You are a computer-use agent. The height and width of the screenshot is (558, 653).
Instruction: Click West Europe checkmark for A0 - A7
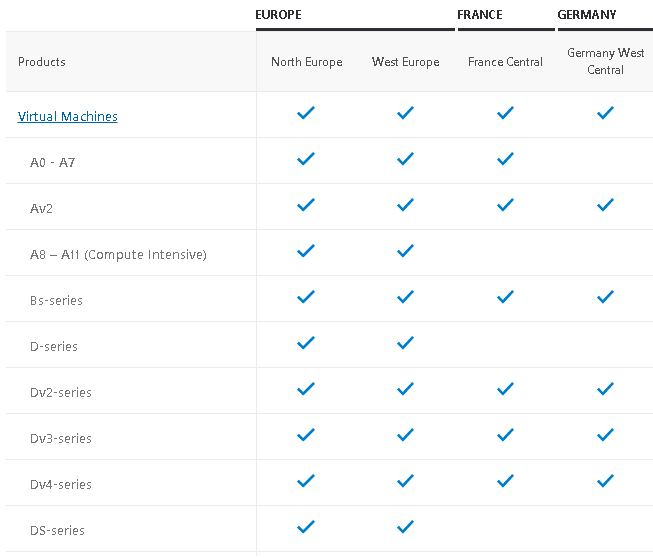(x=405, y=160)
